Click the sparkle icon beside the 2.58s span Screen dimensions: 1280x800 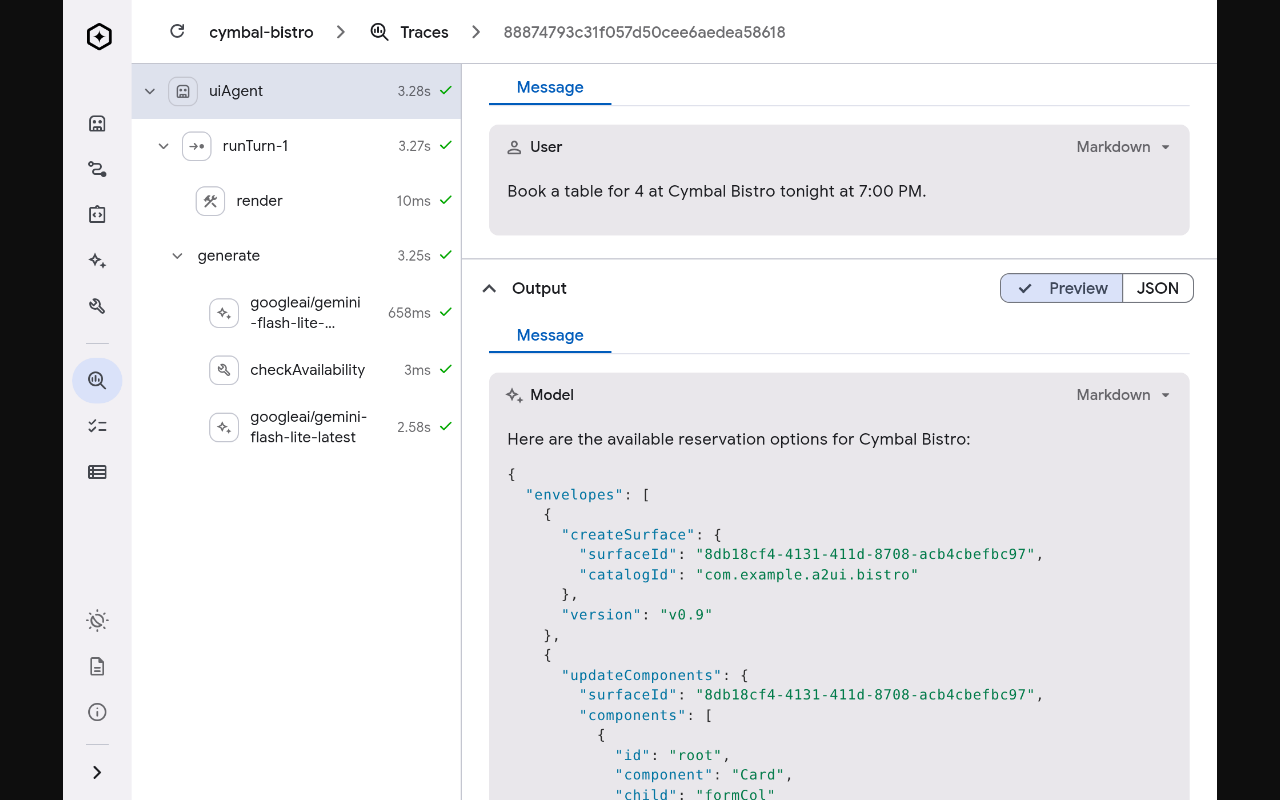(224, 427)
